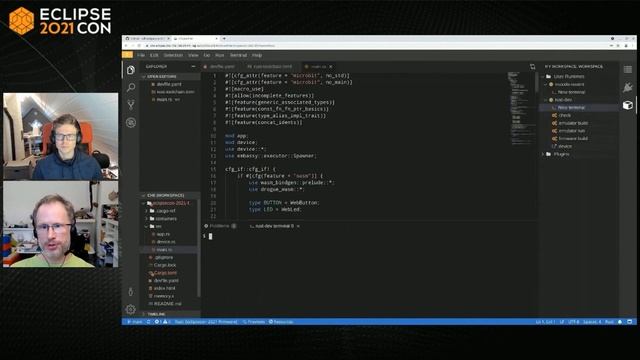
Task: Expand the Timeline section
Action: 170,314
